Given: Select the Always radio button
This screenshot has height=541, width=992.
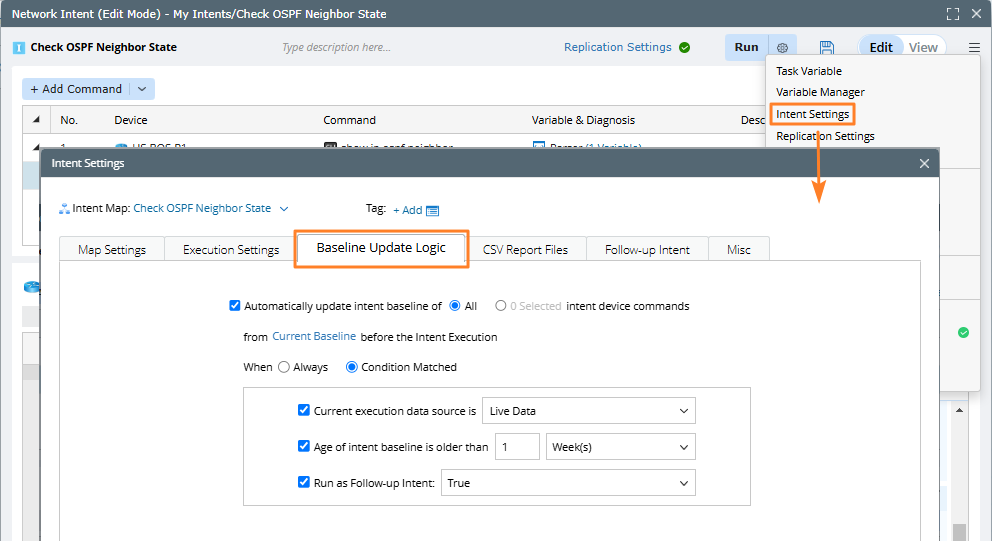Looking at the screenshot, I should pos(284,367).
